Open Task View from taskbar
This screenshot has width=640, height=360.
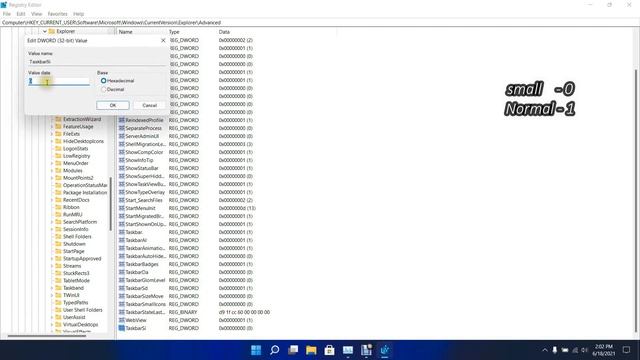tap(293, 350)
